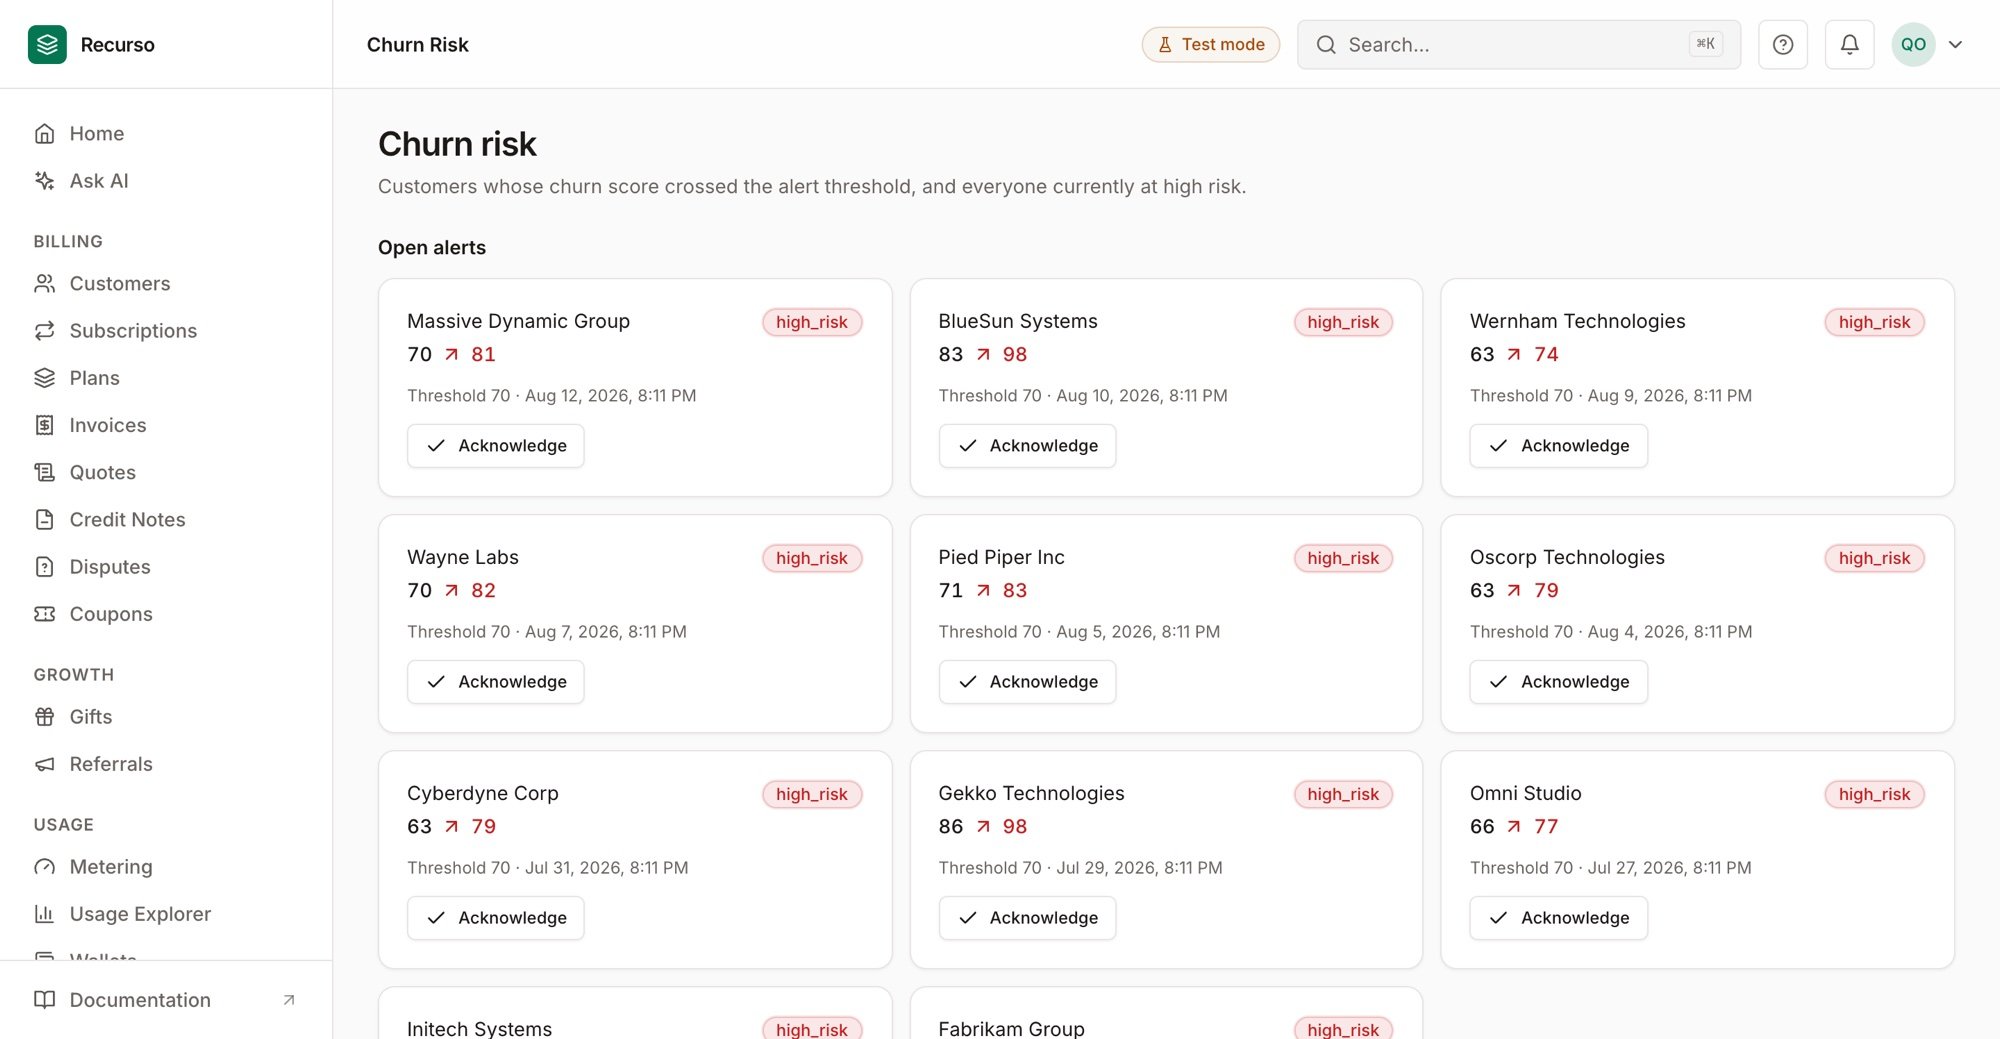The height and width of the screenshot is (1039, 2000).
Task: Click Omni Studio customer name
Action: [1525, 793]
